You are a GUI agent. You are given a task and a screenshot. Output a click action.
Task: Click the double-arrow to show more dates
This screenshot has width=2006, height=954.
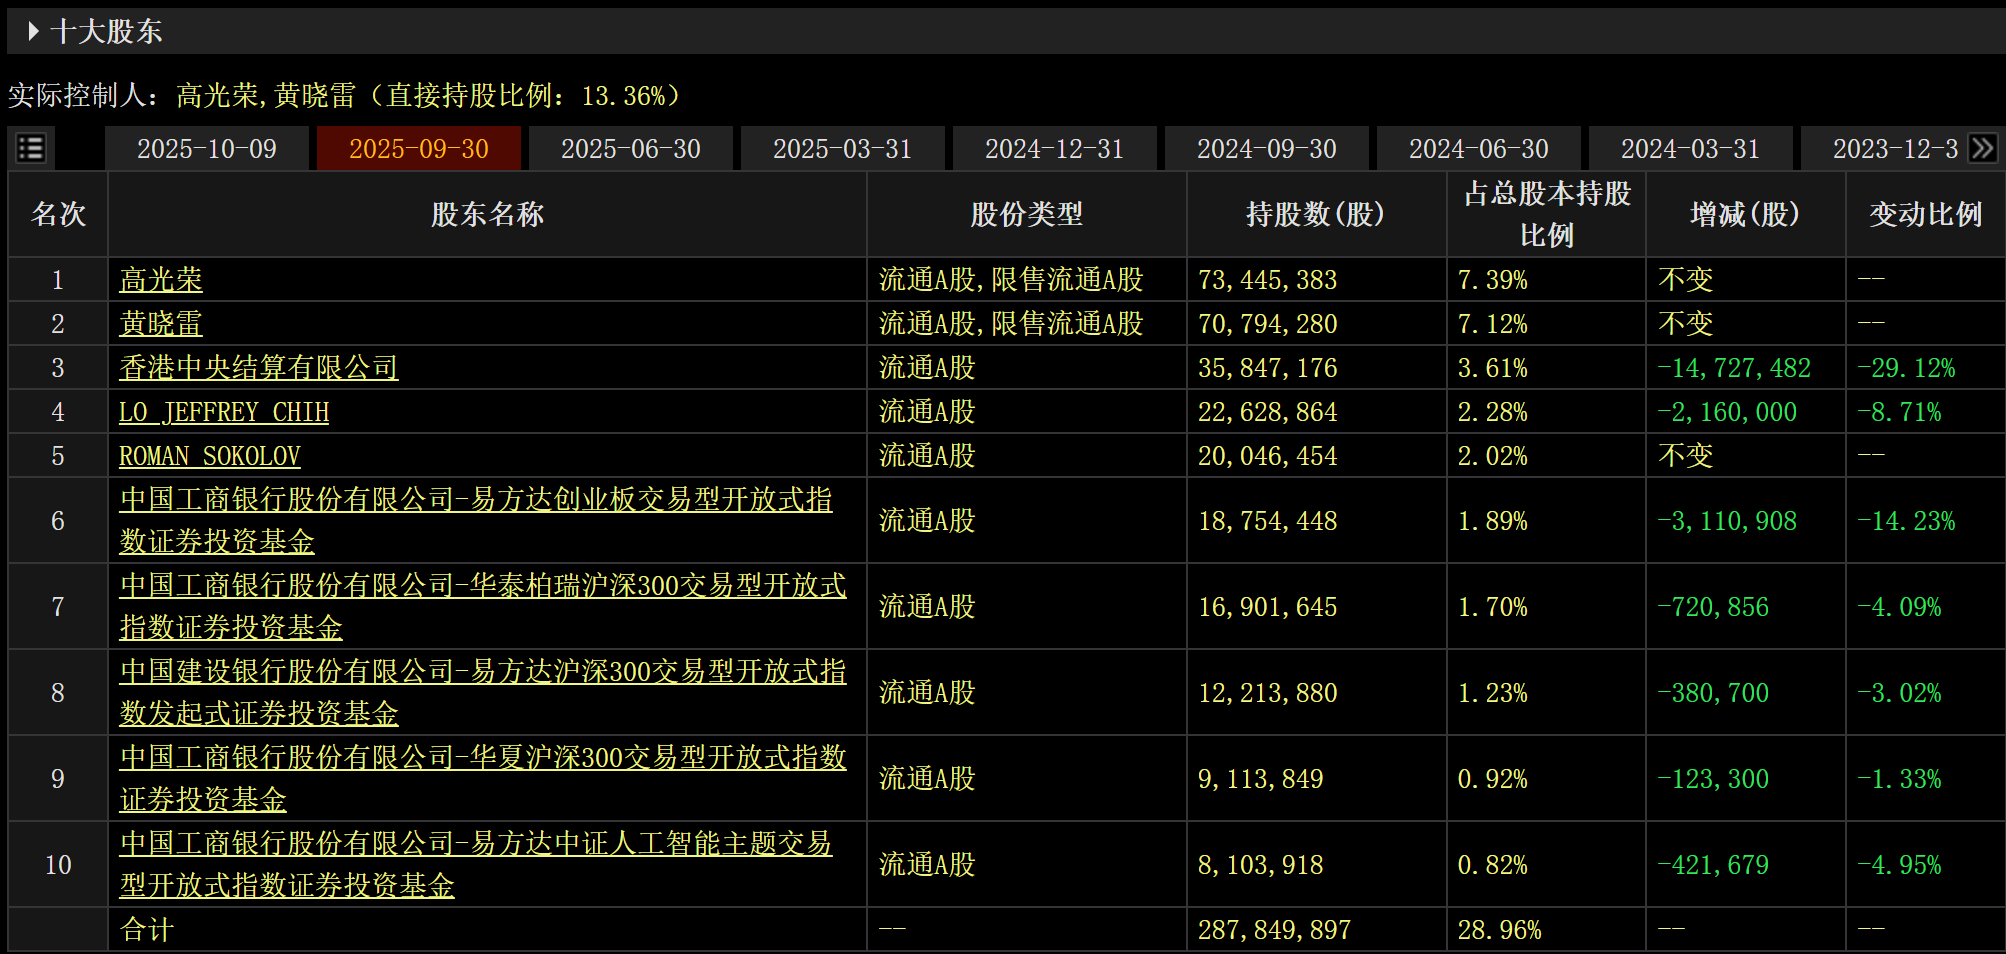tap(1984, 147)
